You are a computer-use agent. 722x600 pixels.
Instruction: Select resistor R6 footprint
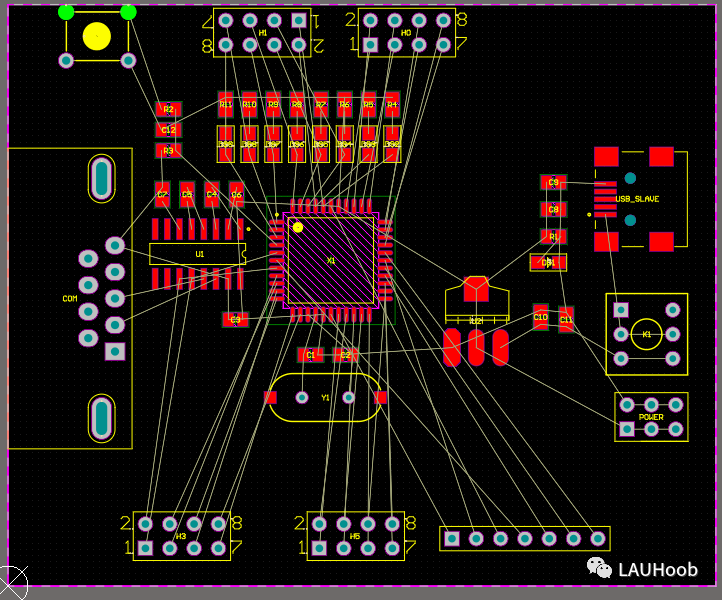pyautogui.click(x=344, y=105)
